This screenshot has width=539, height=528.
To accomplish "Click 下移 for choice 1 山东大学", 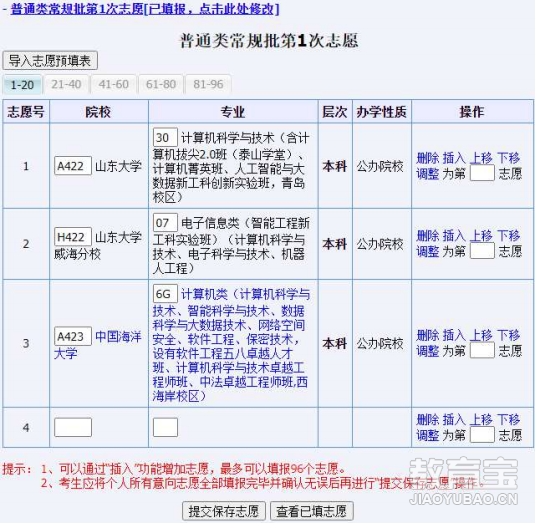I will pos(509,158).
